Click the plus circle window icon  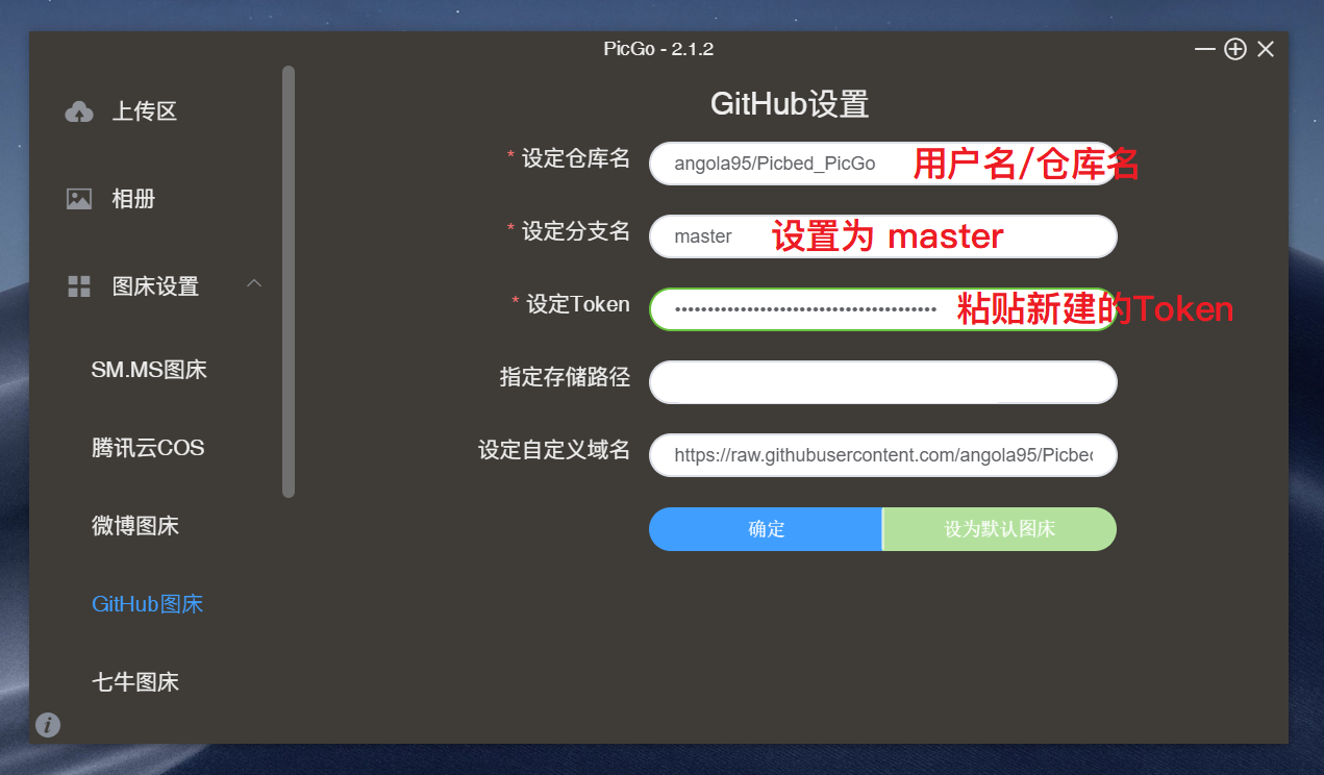pos(1235,49)
